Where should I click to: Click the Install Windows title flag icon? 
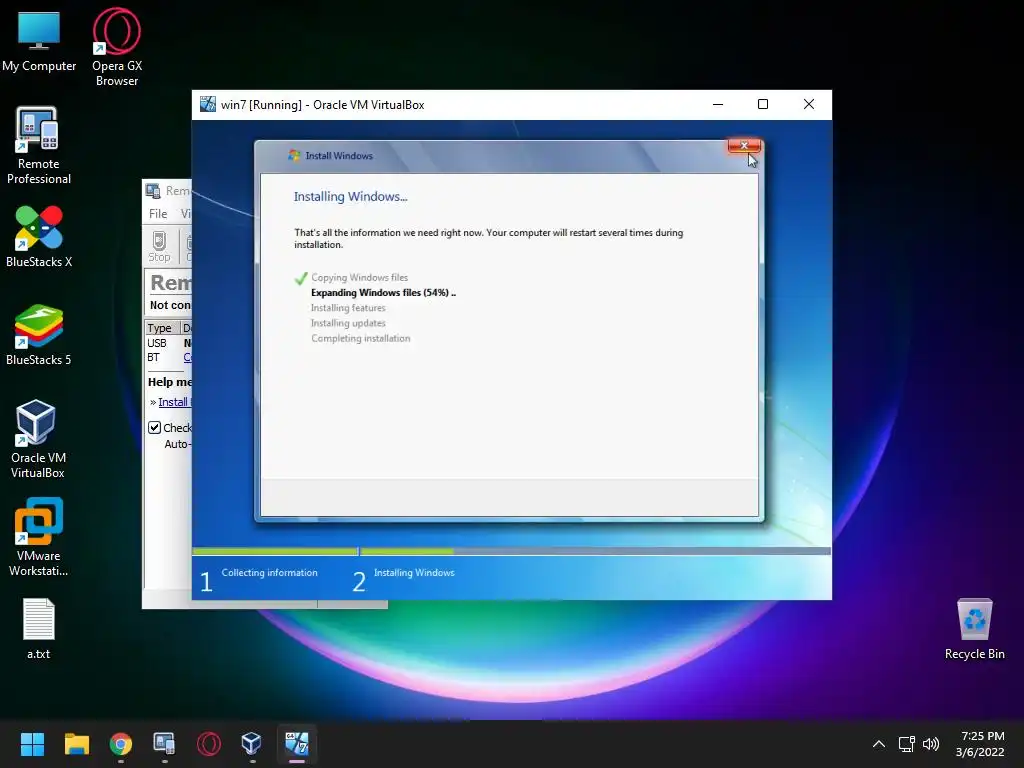click(x=294, y=155)
